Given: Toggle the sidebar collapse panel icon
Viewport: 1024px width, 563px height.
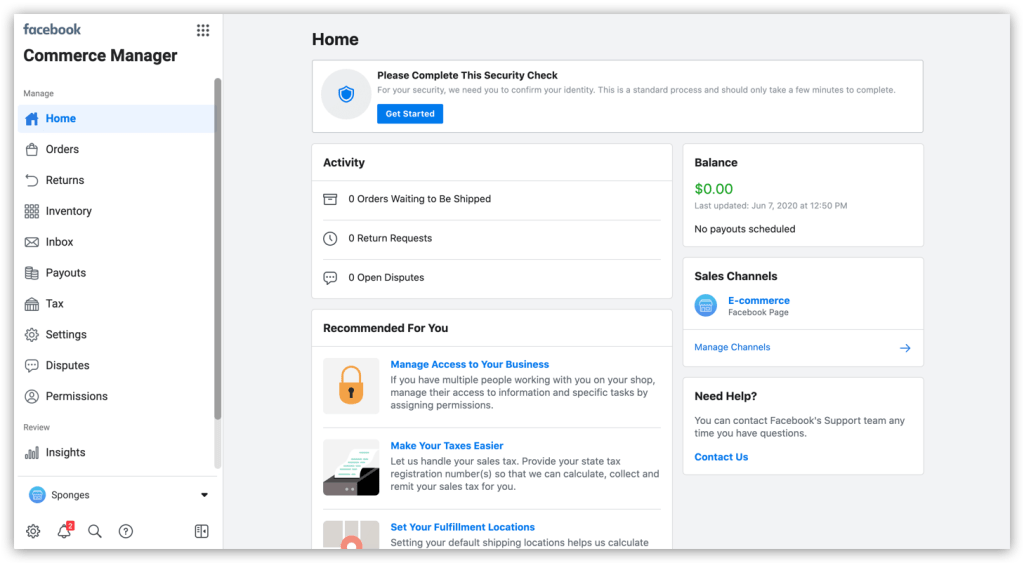Looking at the screenshot, I should pos(202,532).
